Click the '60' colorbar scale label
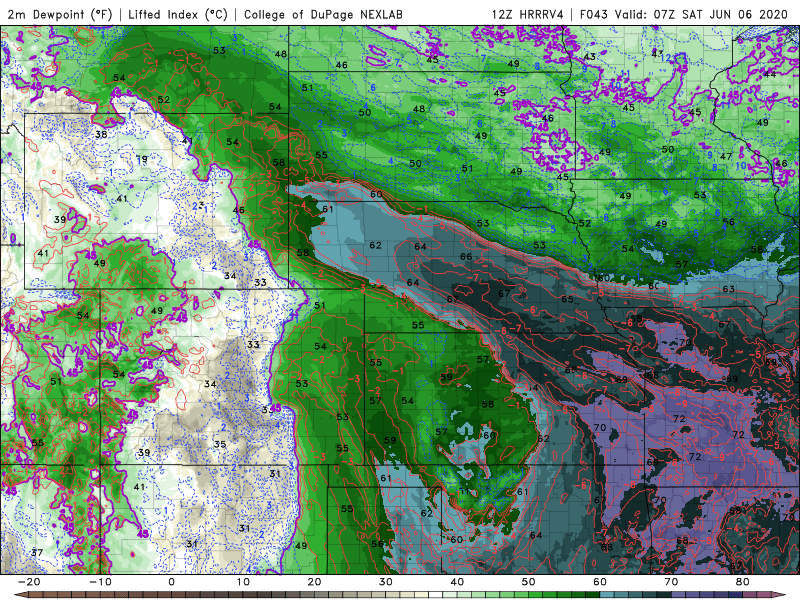Screen dimensions: 800x600 (x=600, y=582)
